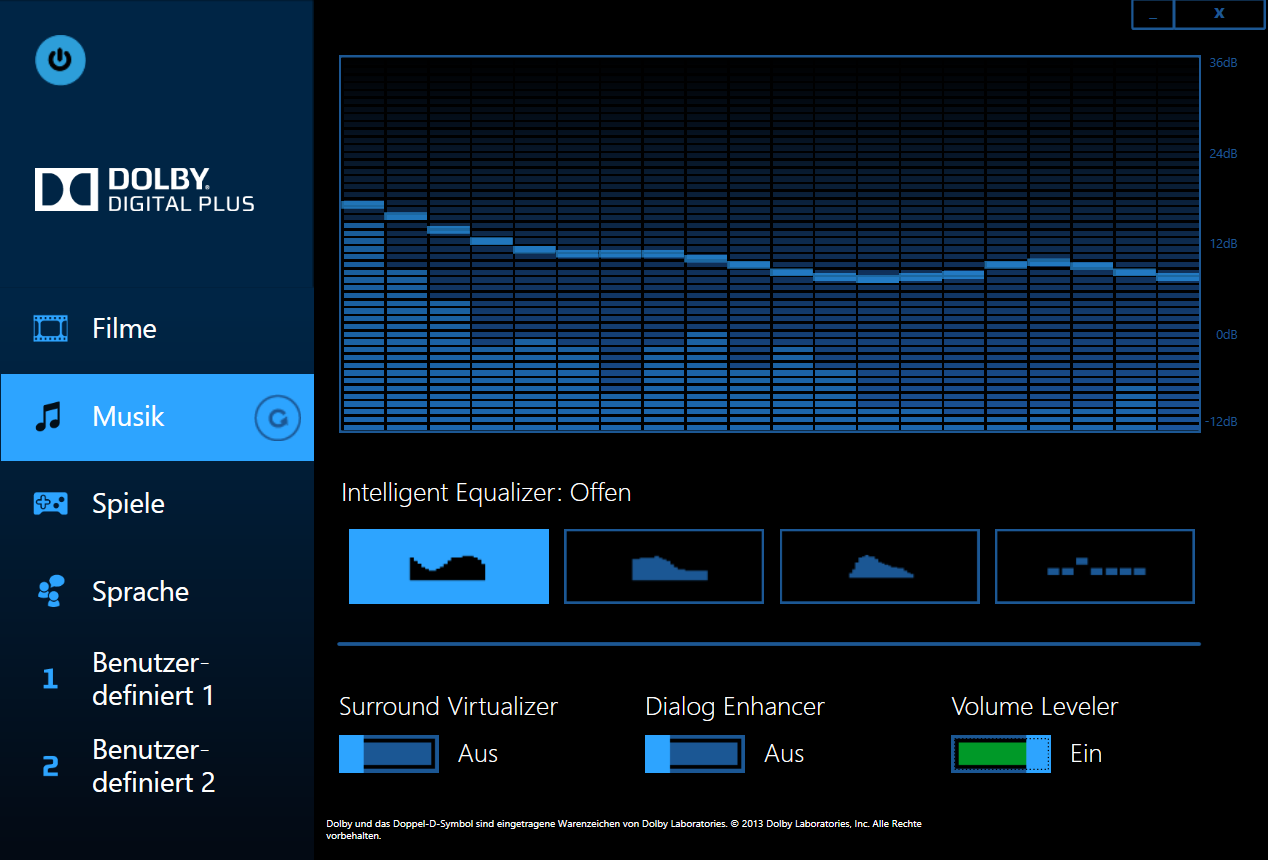Click the -12dB scale label
The image size is (1268, 860).
click(x=1221, y=422)
